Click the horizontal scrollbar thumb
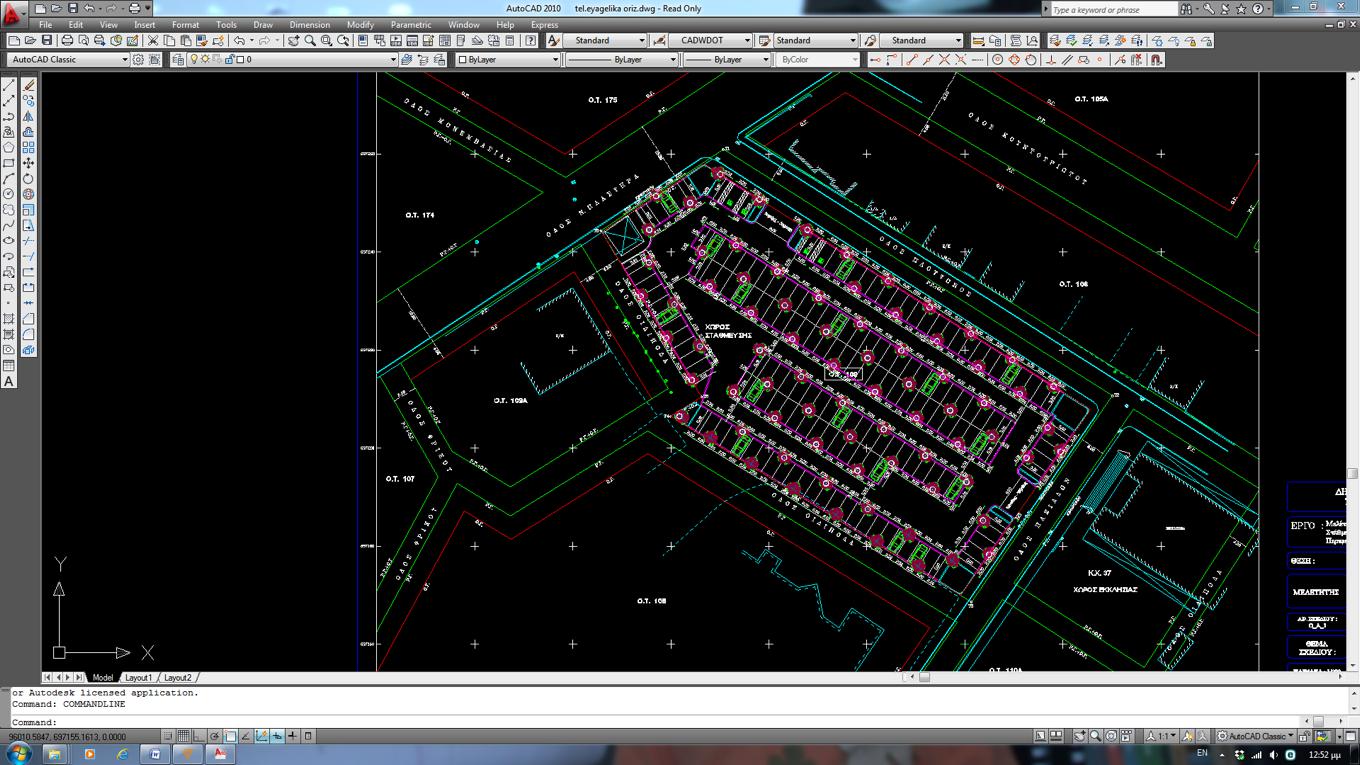 click(924, 677)
